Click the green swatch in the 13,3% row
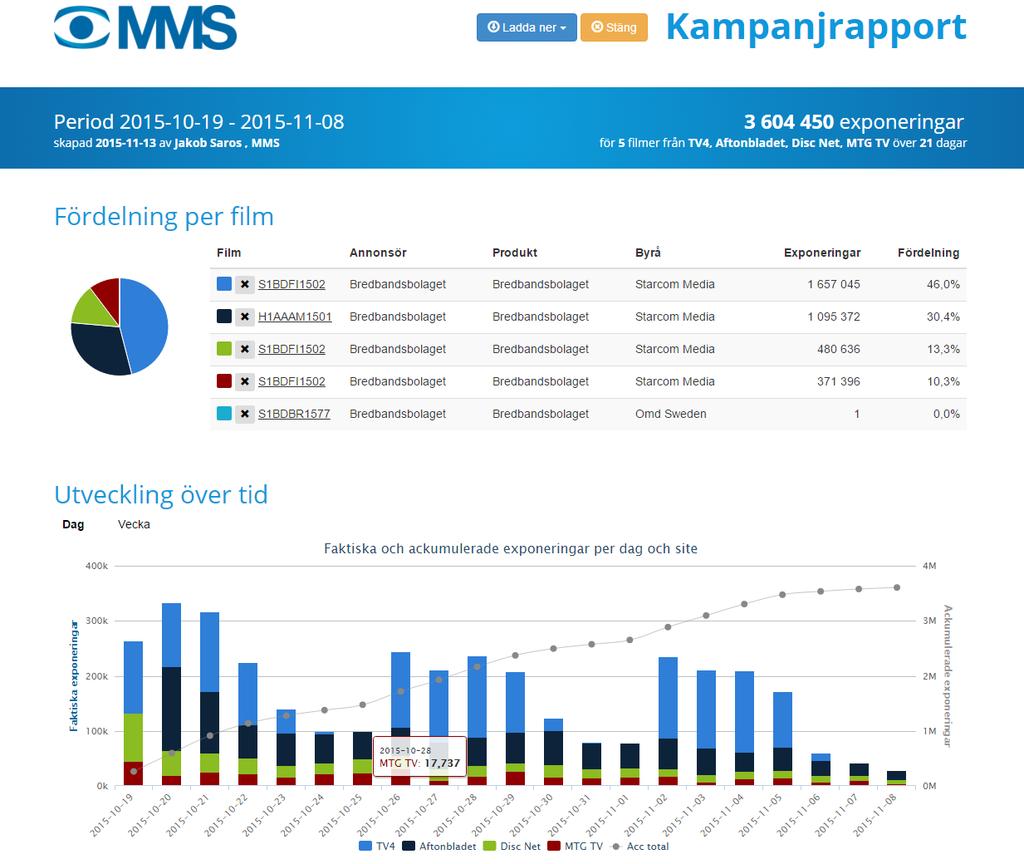This screenshot has width=1024, height=864. [224, 348]
